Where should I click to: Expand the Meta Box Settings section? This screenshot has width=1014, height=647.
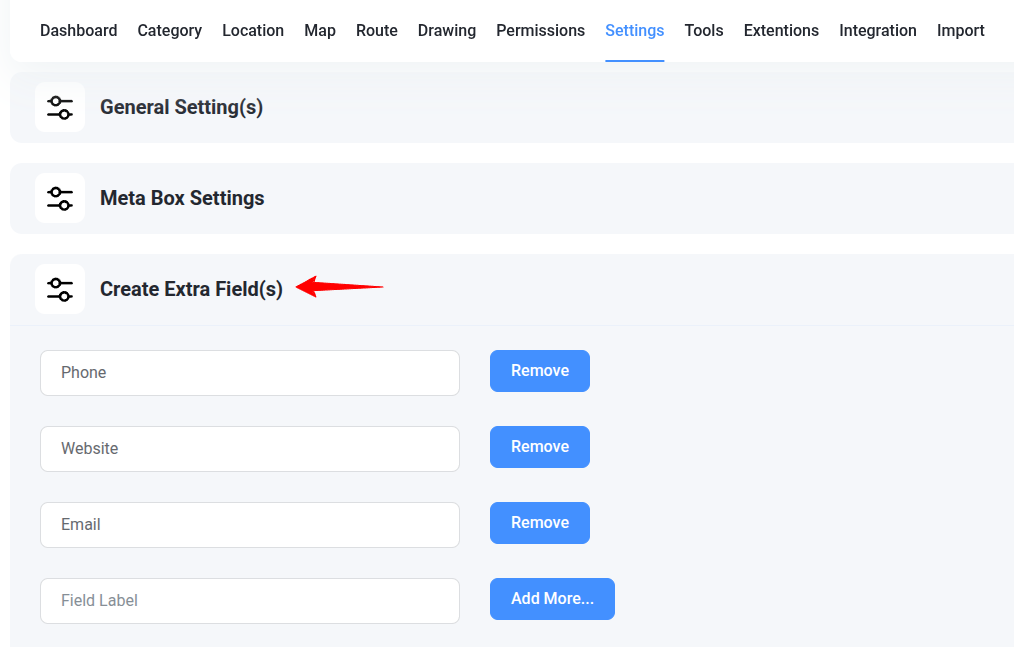(x=182, y=197)
